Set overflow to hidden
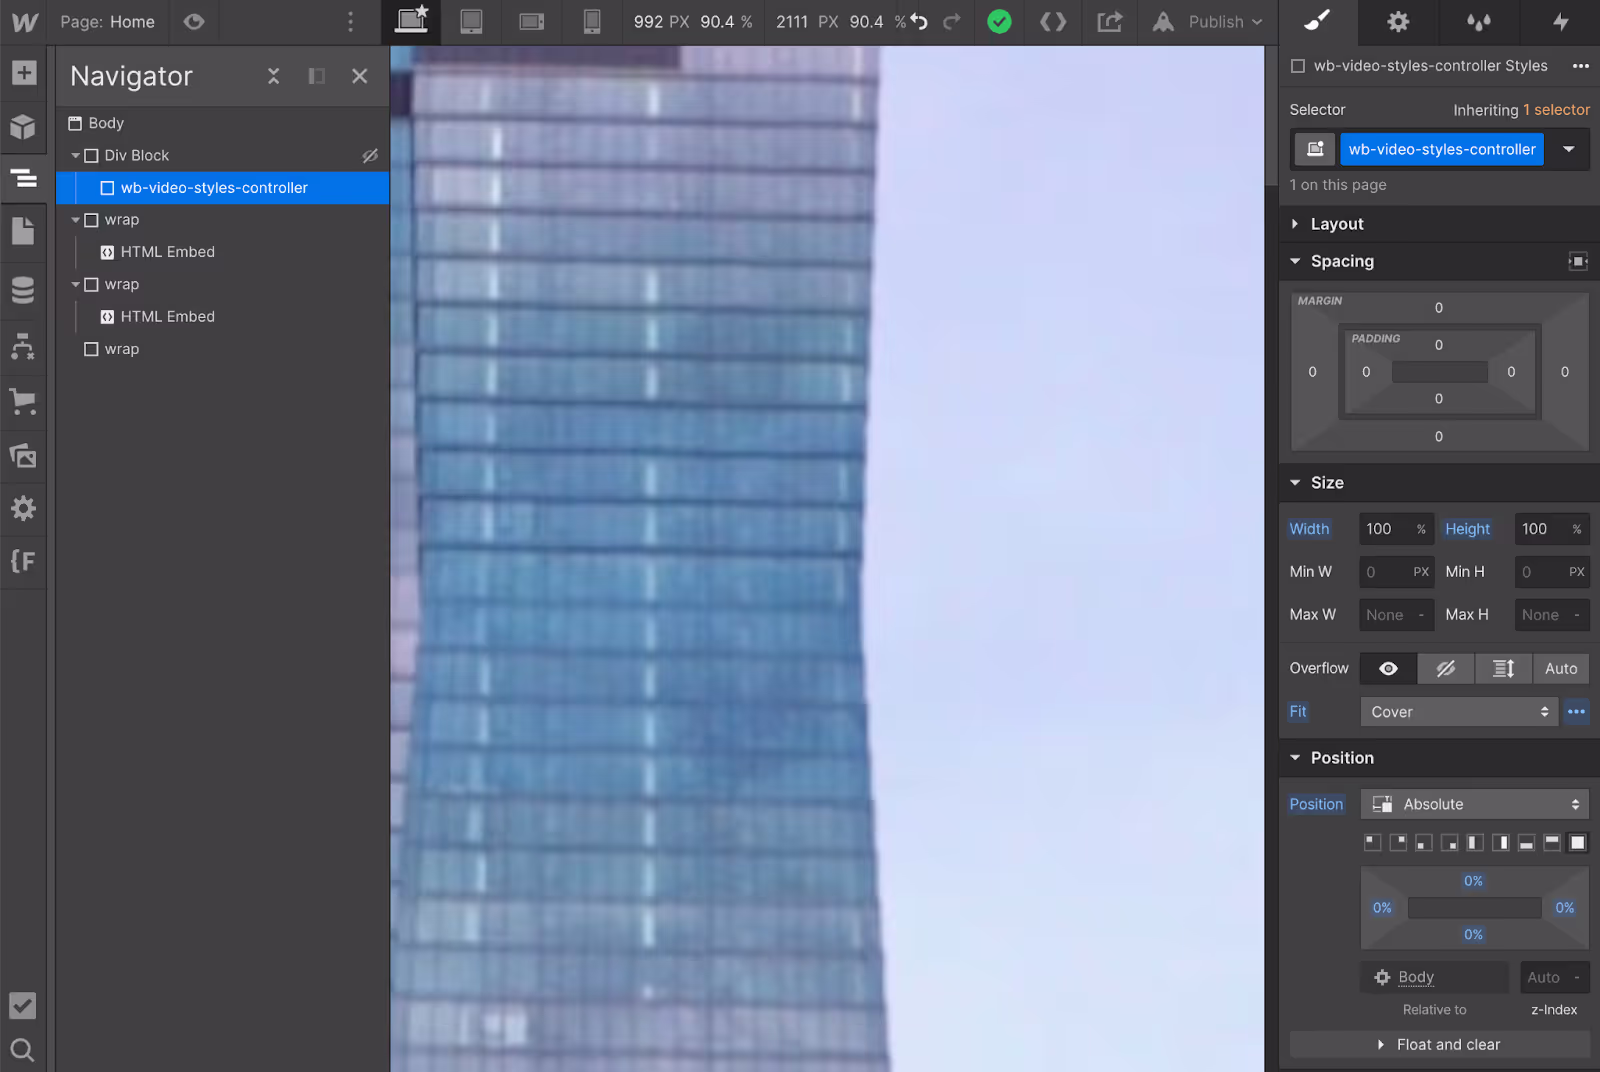The image size is (1600, 1072). [x=1446, y=668]
